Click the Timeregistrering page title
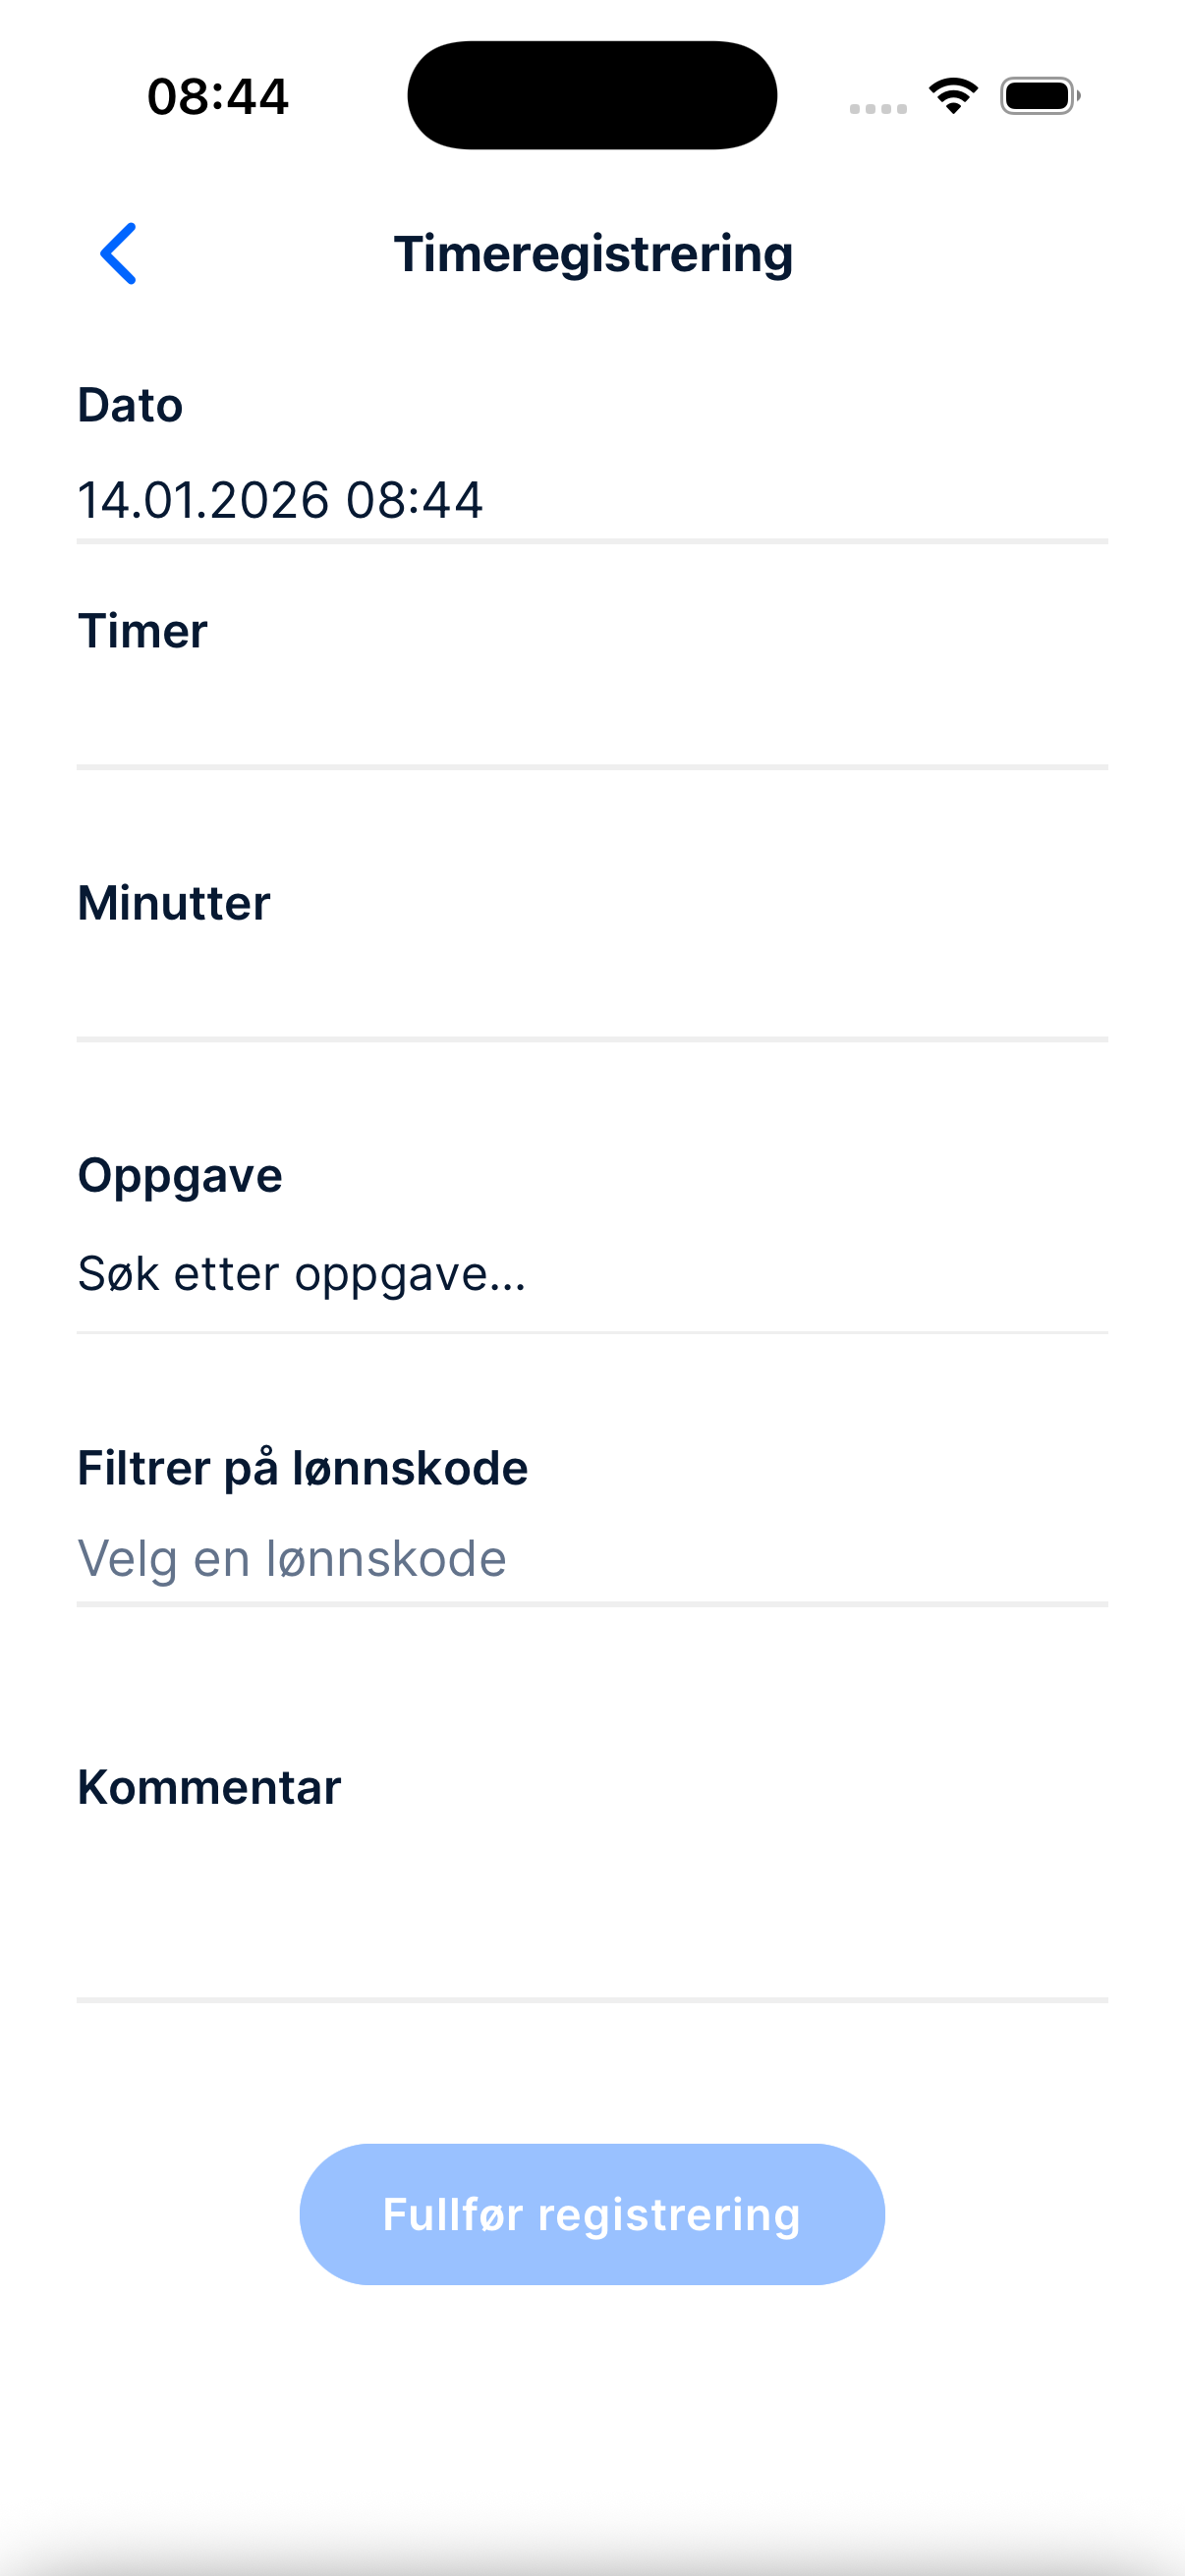The image size is (1185, 2576). (593, 254)
